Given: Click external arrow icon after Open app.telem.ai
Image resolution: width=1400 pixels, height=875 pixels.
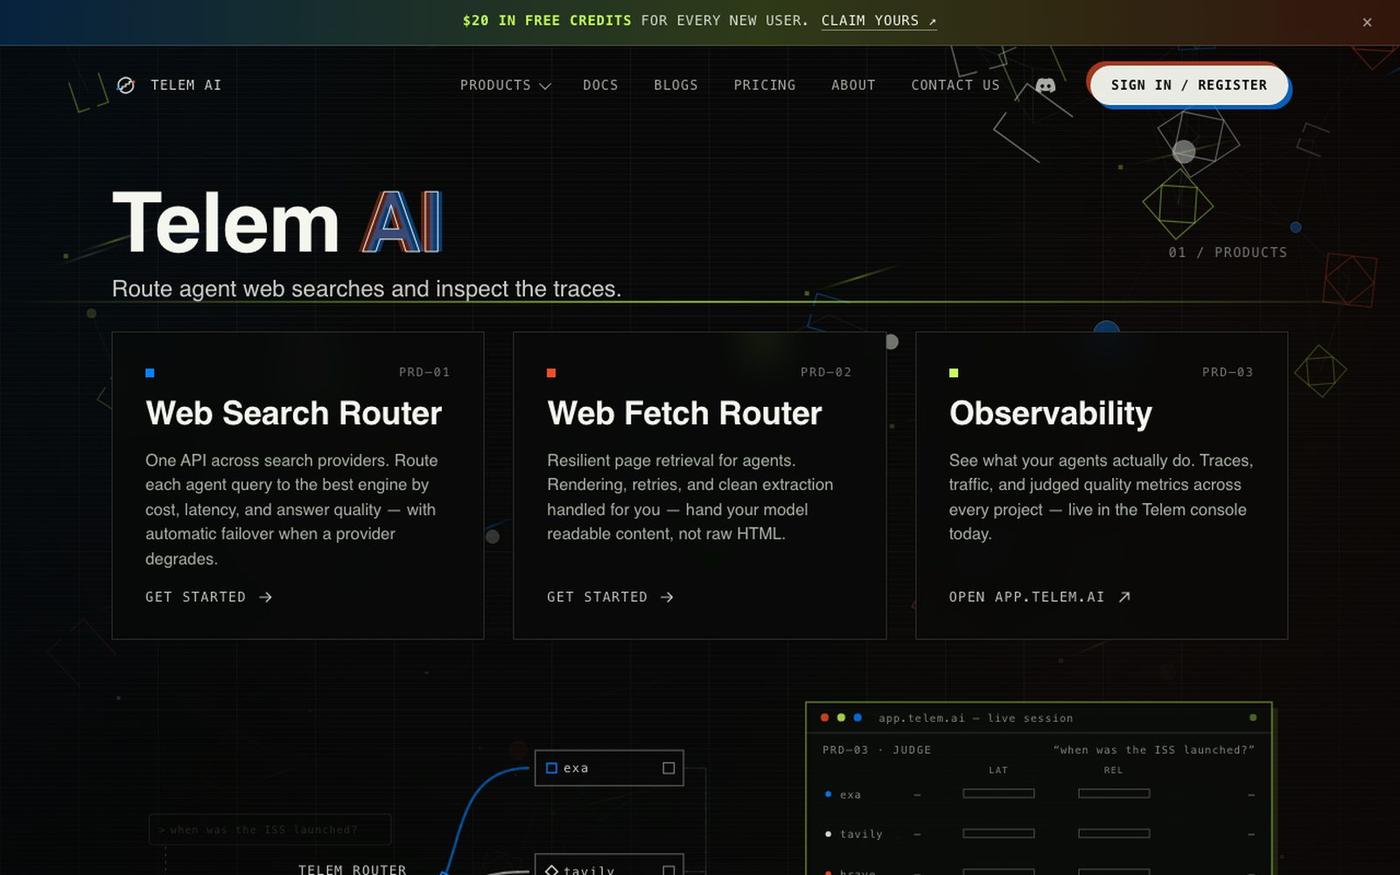Looking at the screenshot, I should (x=1124, y=597).
